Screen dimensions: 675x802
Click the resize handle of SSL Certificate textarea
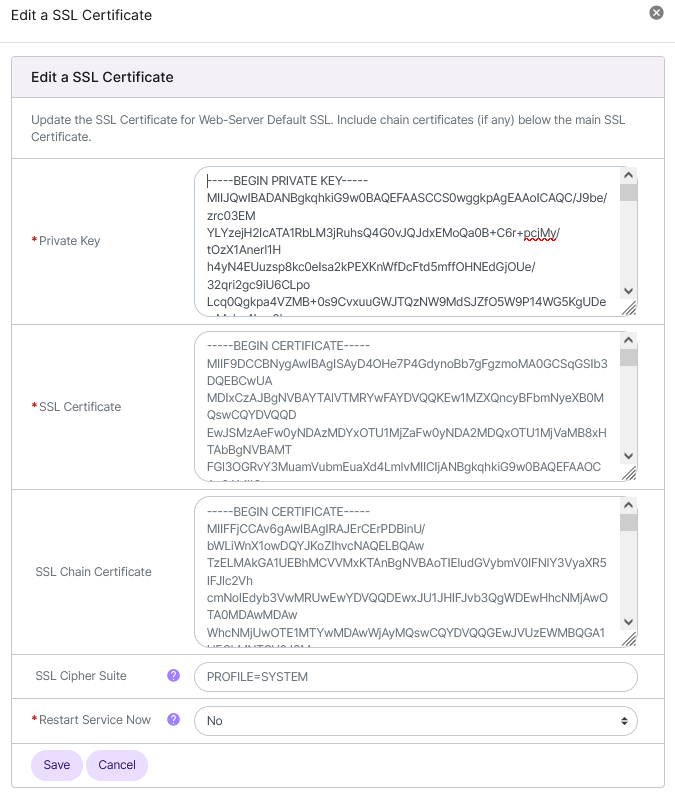point(629,471)
